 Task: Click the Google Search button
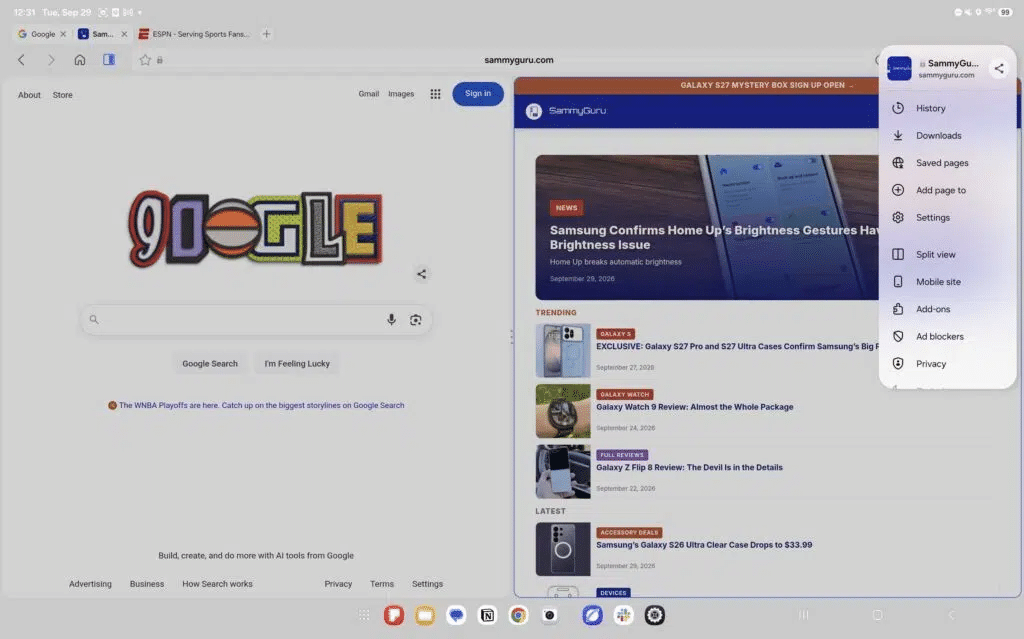pyautogui.click(x=210, y=364)
